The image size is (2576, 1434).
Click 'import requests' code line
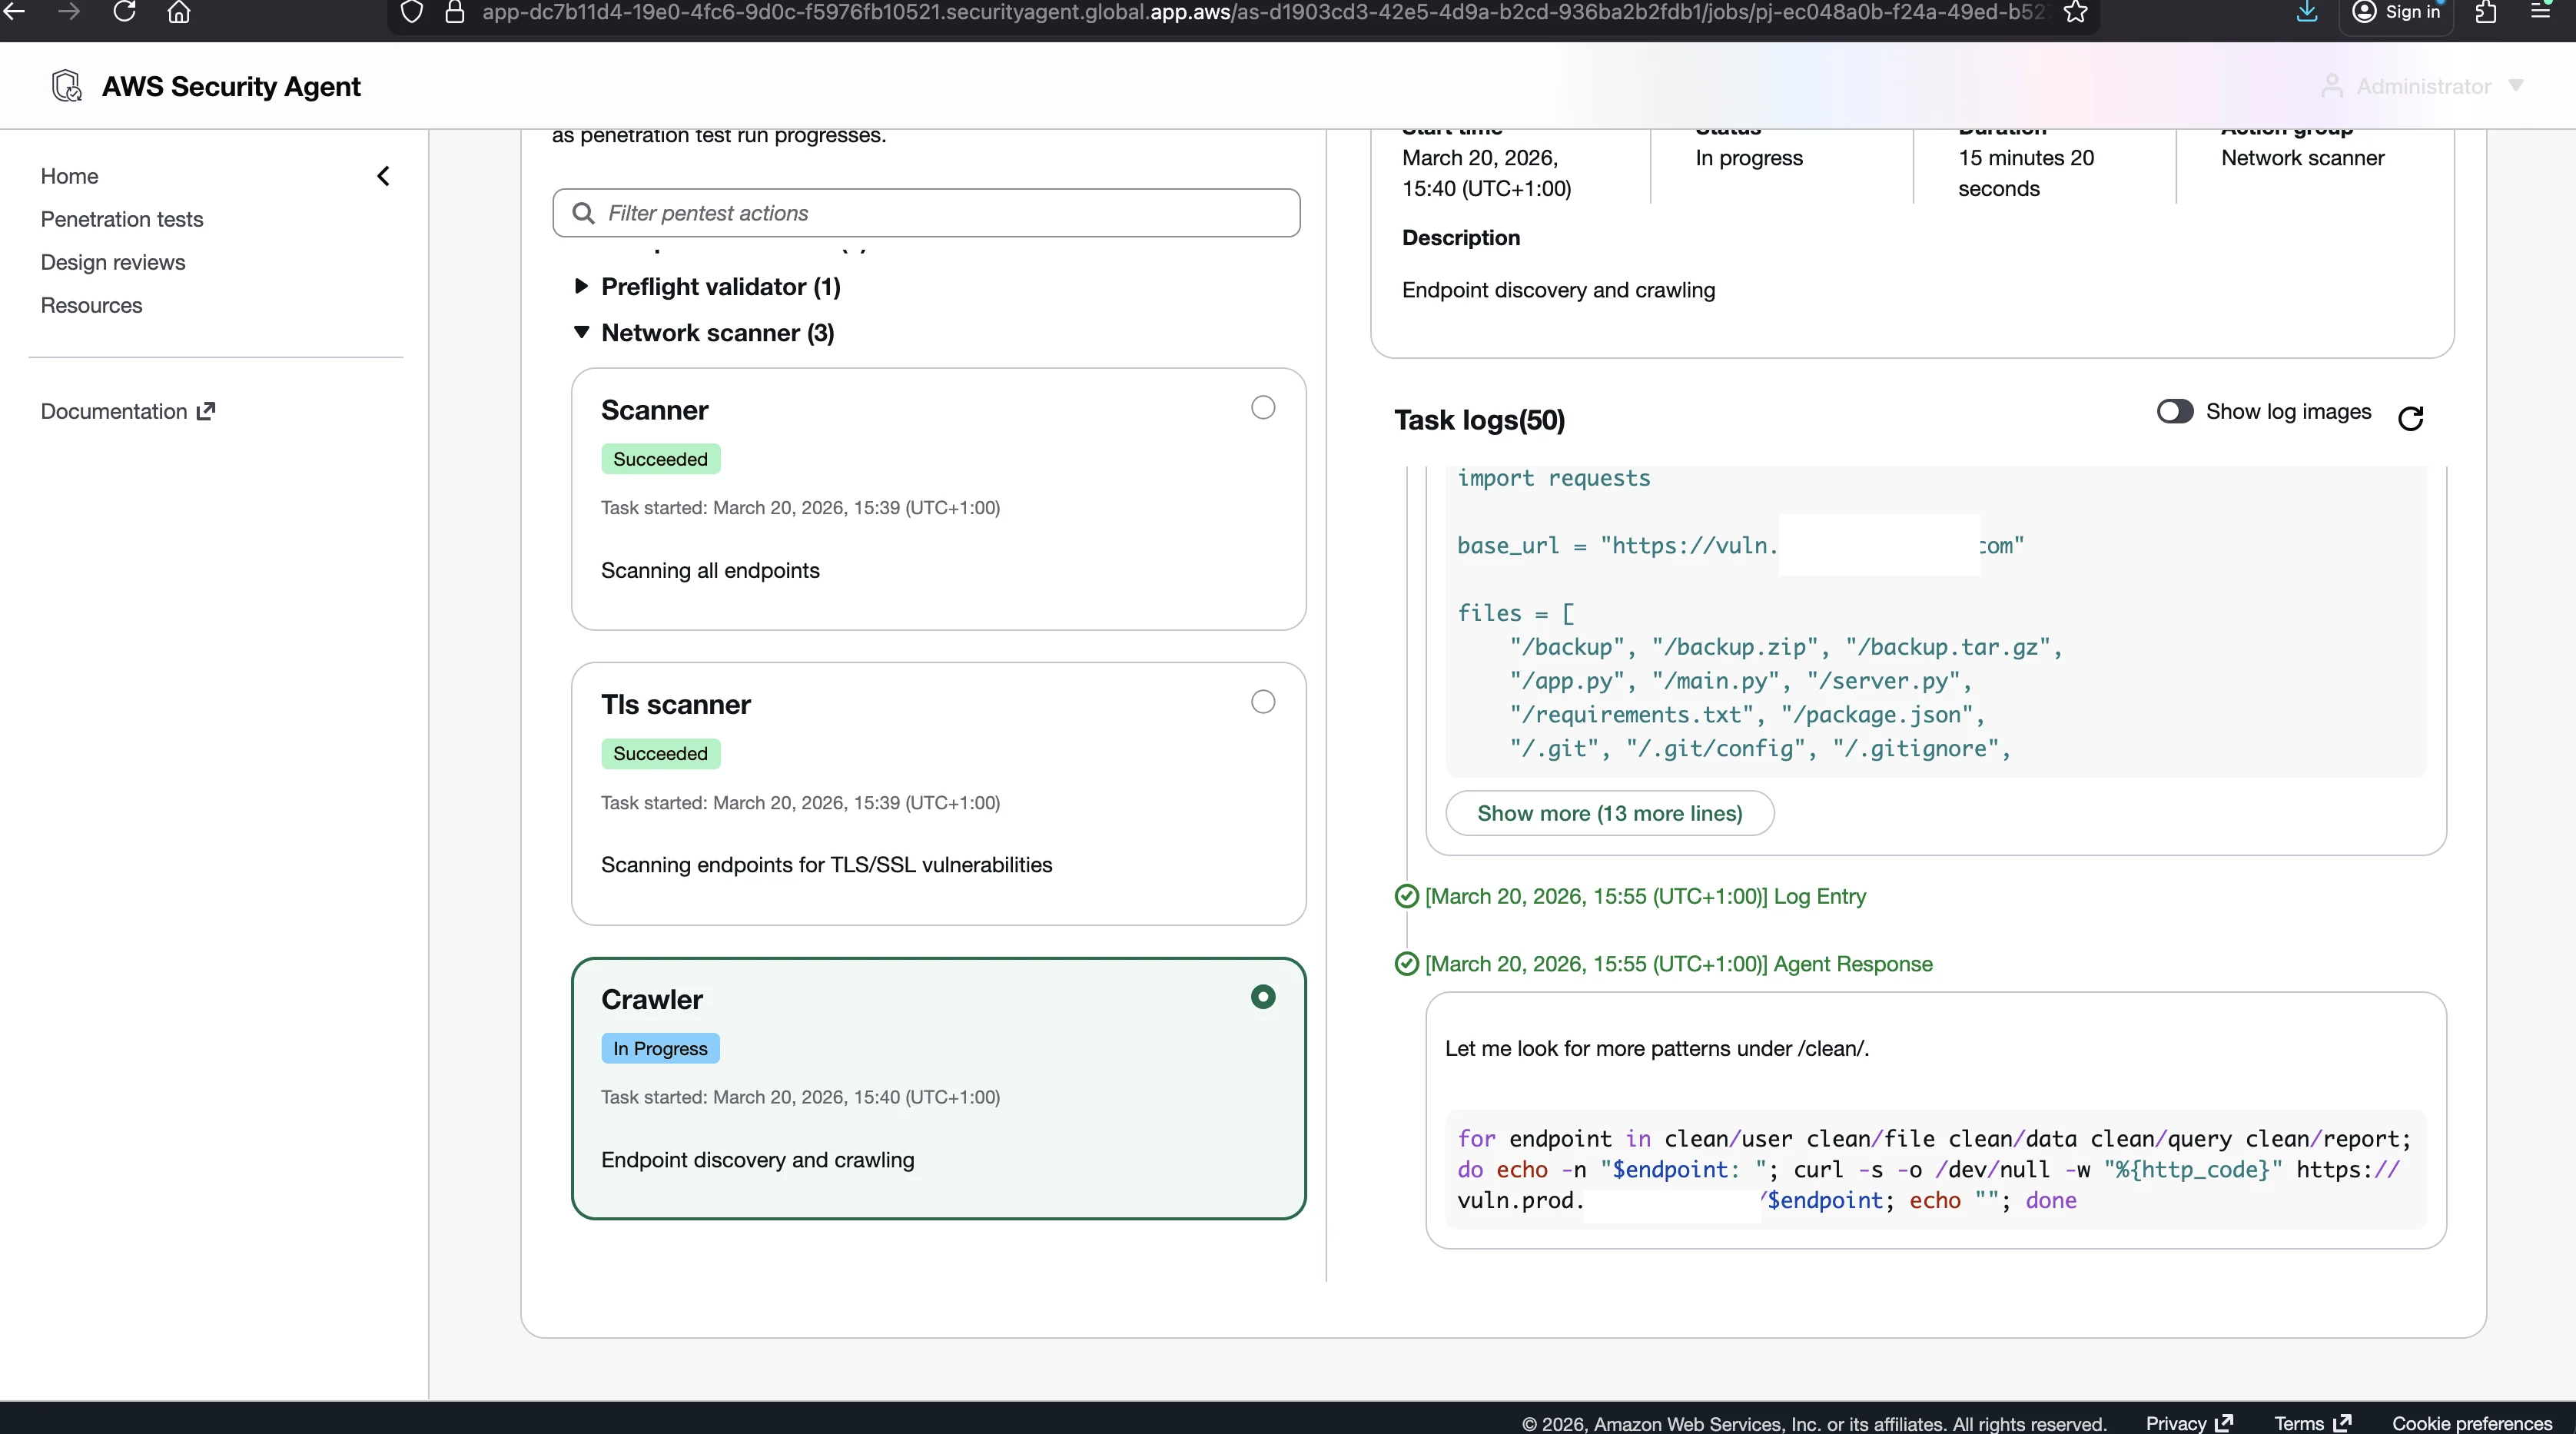1553,478
